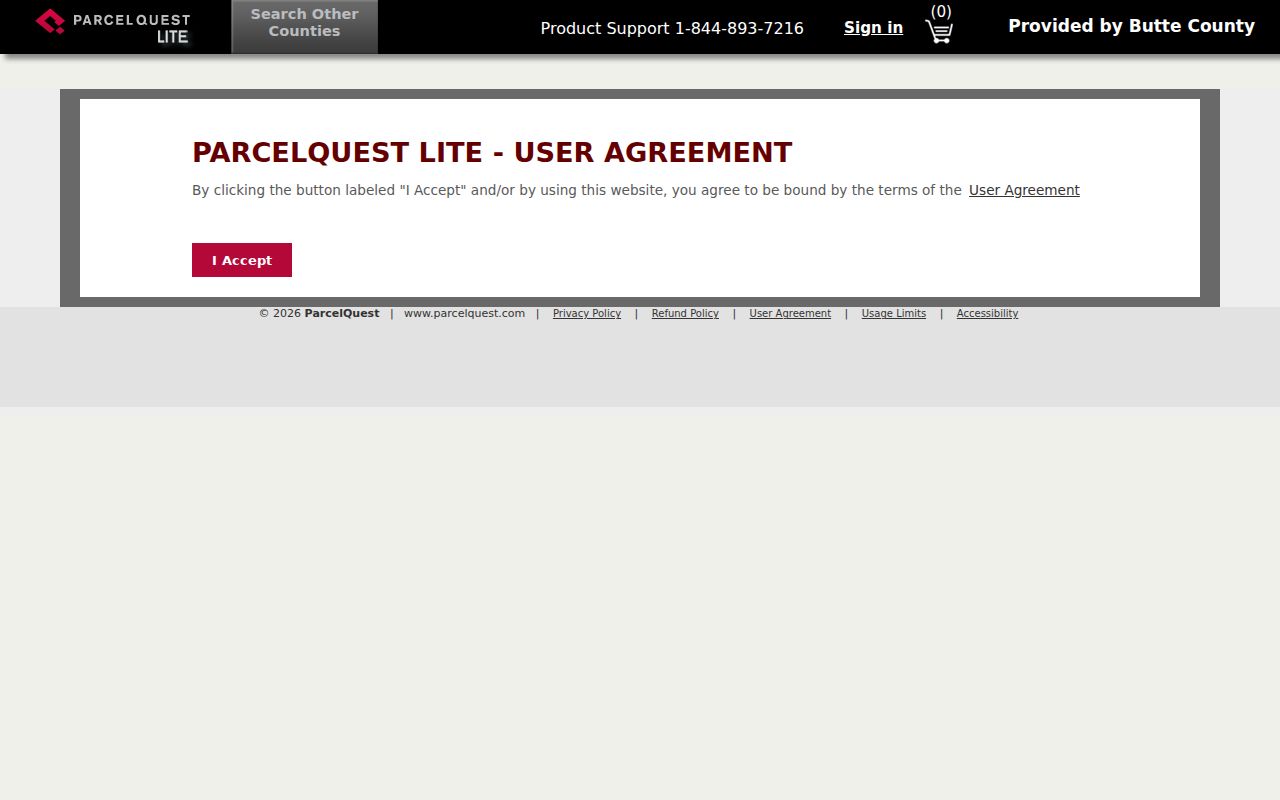Open User Agreement link in footer
The height and width of the screenshot is (800, 1280).
790,313
